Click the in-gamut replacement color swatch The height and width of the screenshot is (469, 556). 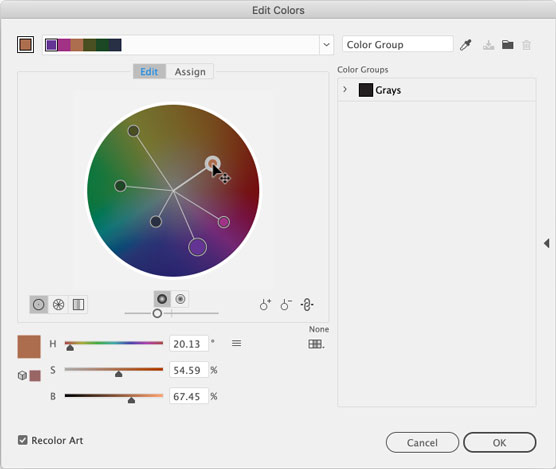(35, 376)
